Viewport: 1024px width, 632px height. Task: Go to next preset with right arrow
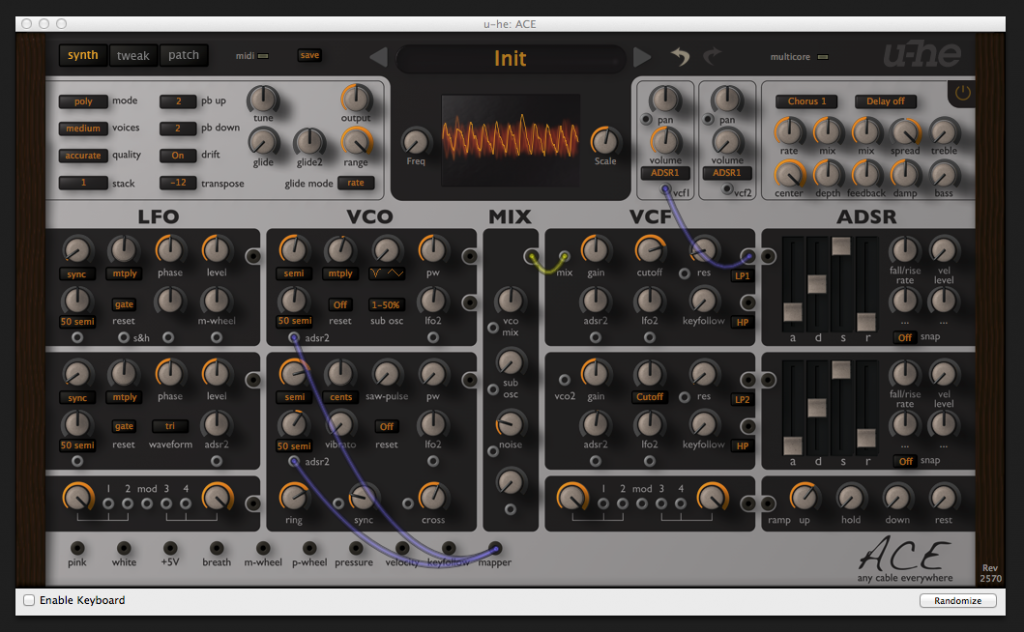pos(642,57)
